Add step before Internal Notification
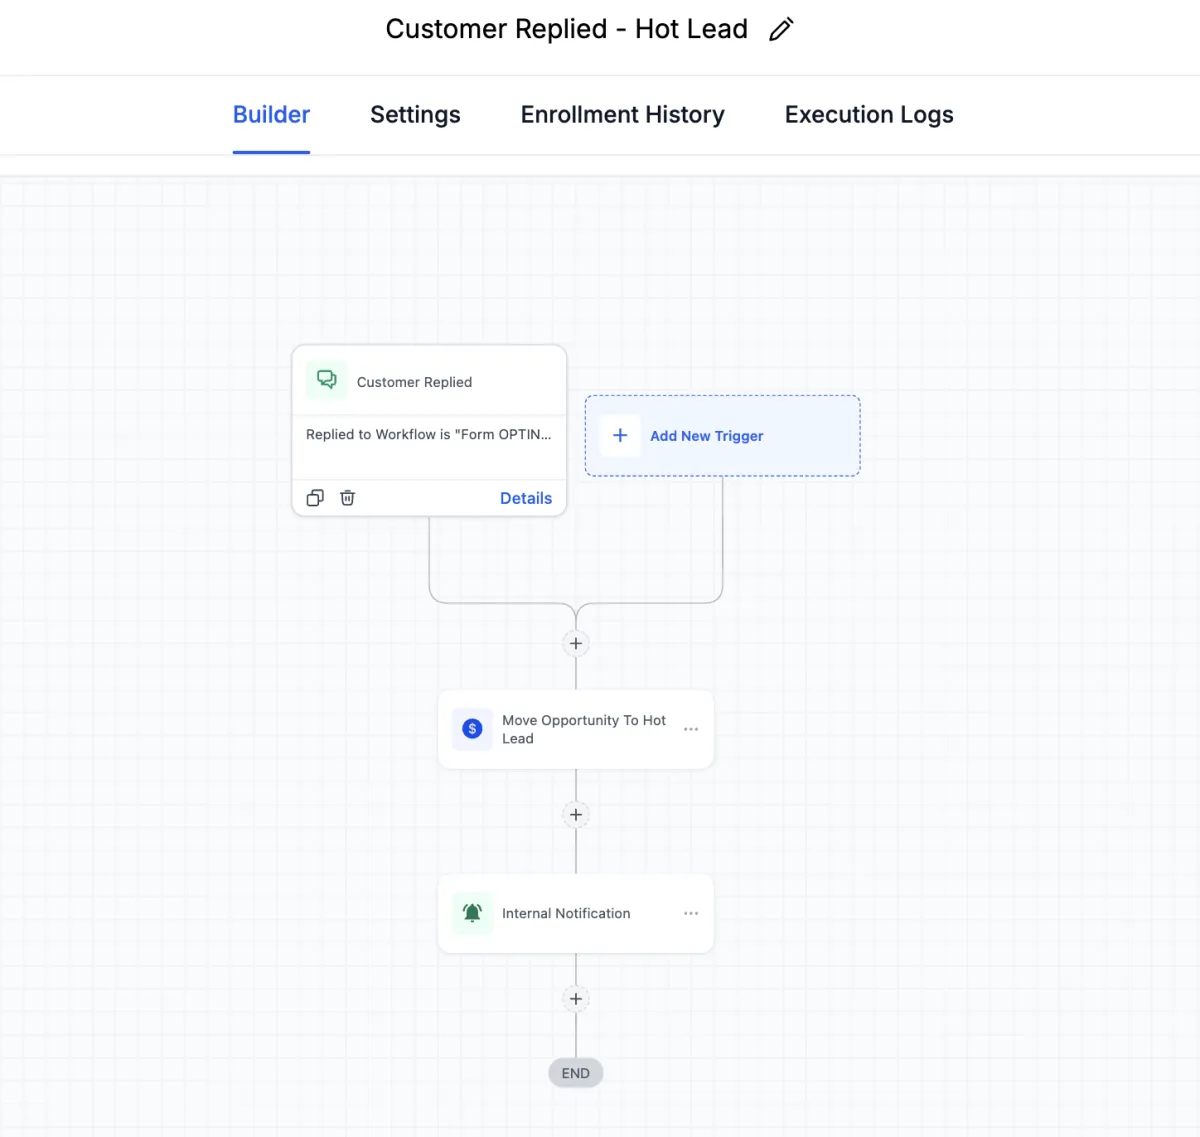Image resolution: width=1200 pixels, height=1137 pixels. click(x=576, y=814)
